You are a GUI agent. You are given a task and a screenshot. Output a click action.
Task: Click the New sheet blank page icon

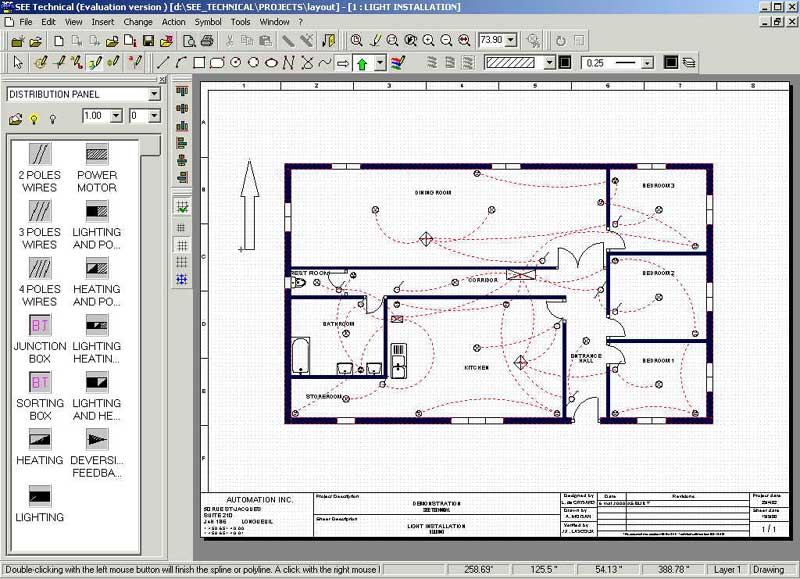(59, 41)
